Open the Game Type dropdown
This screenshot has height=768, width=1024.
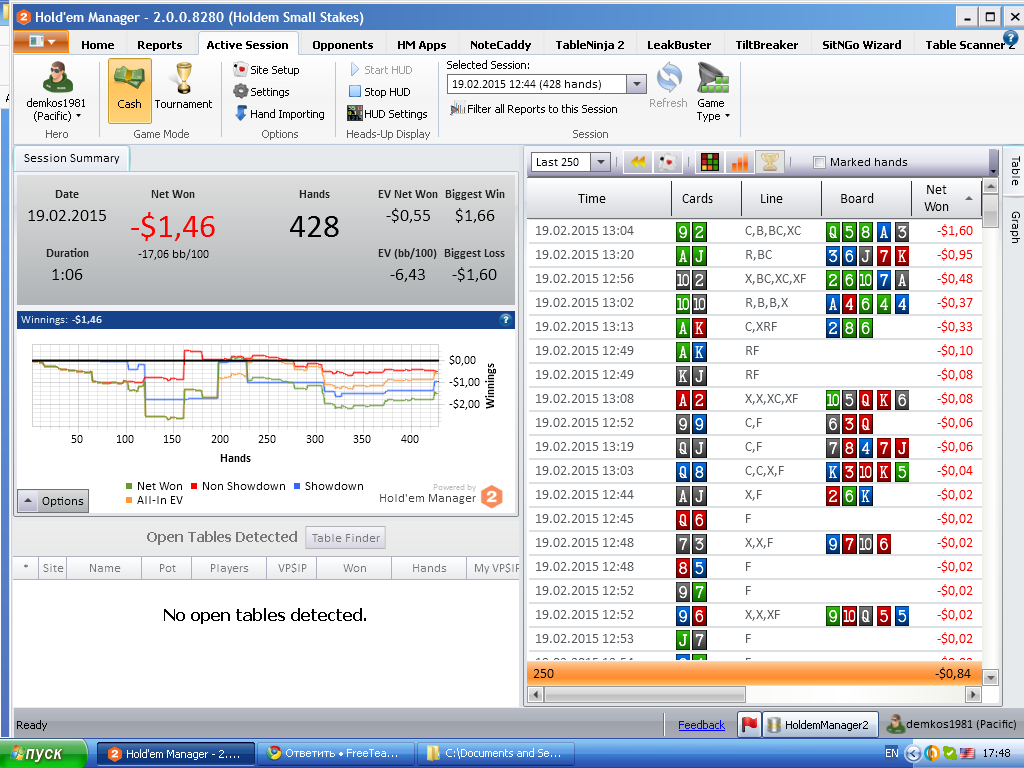click(x=712, y=92)
